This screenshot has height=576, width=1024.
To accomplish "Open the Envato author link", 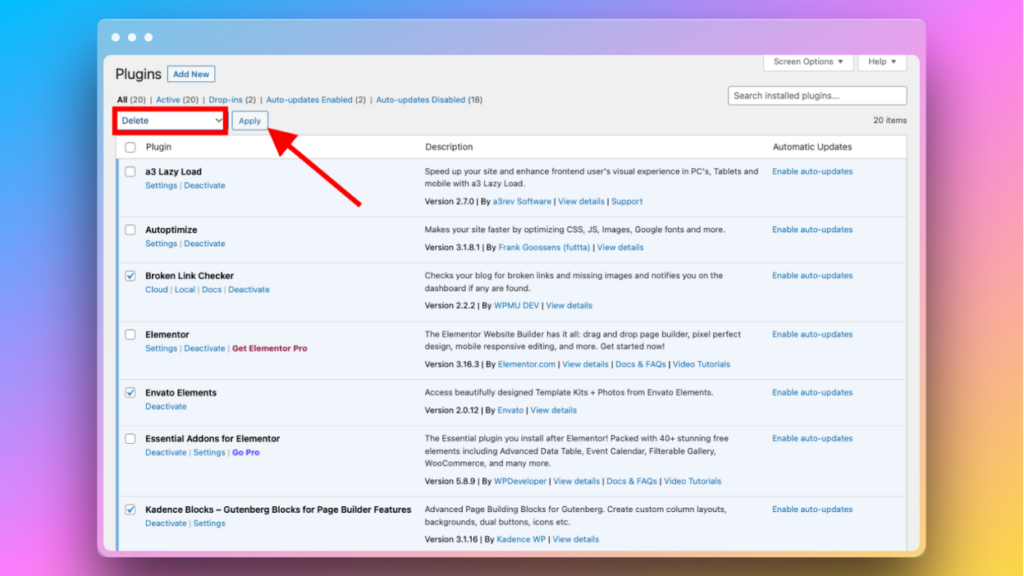I will pyautogui.click(x=511, y=410).
